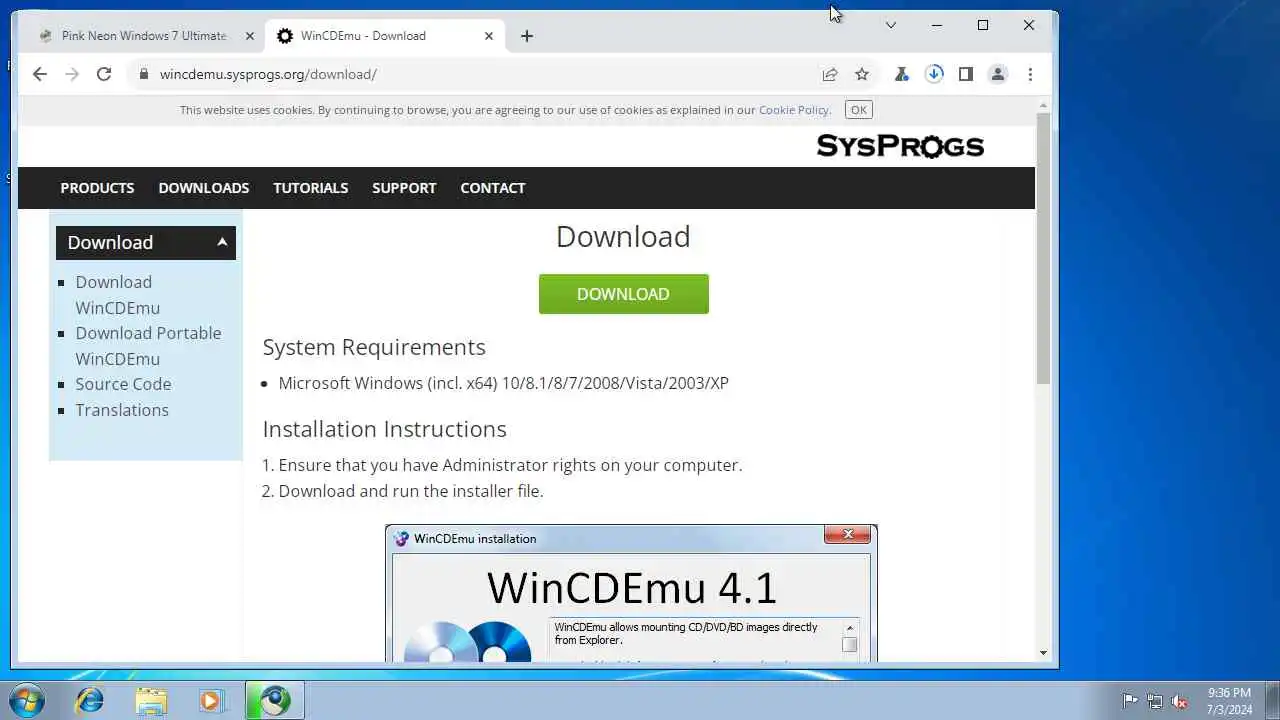The height and width of the screenshot is (720, 1280).
Task: Click the padlock site info icon
Action: tap(144, 74)
